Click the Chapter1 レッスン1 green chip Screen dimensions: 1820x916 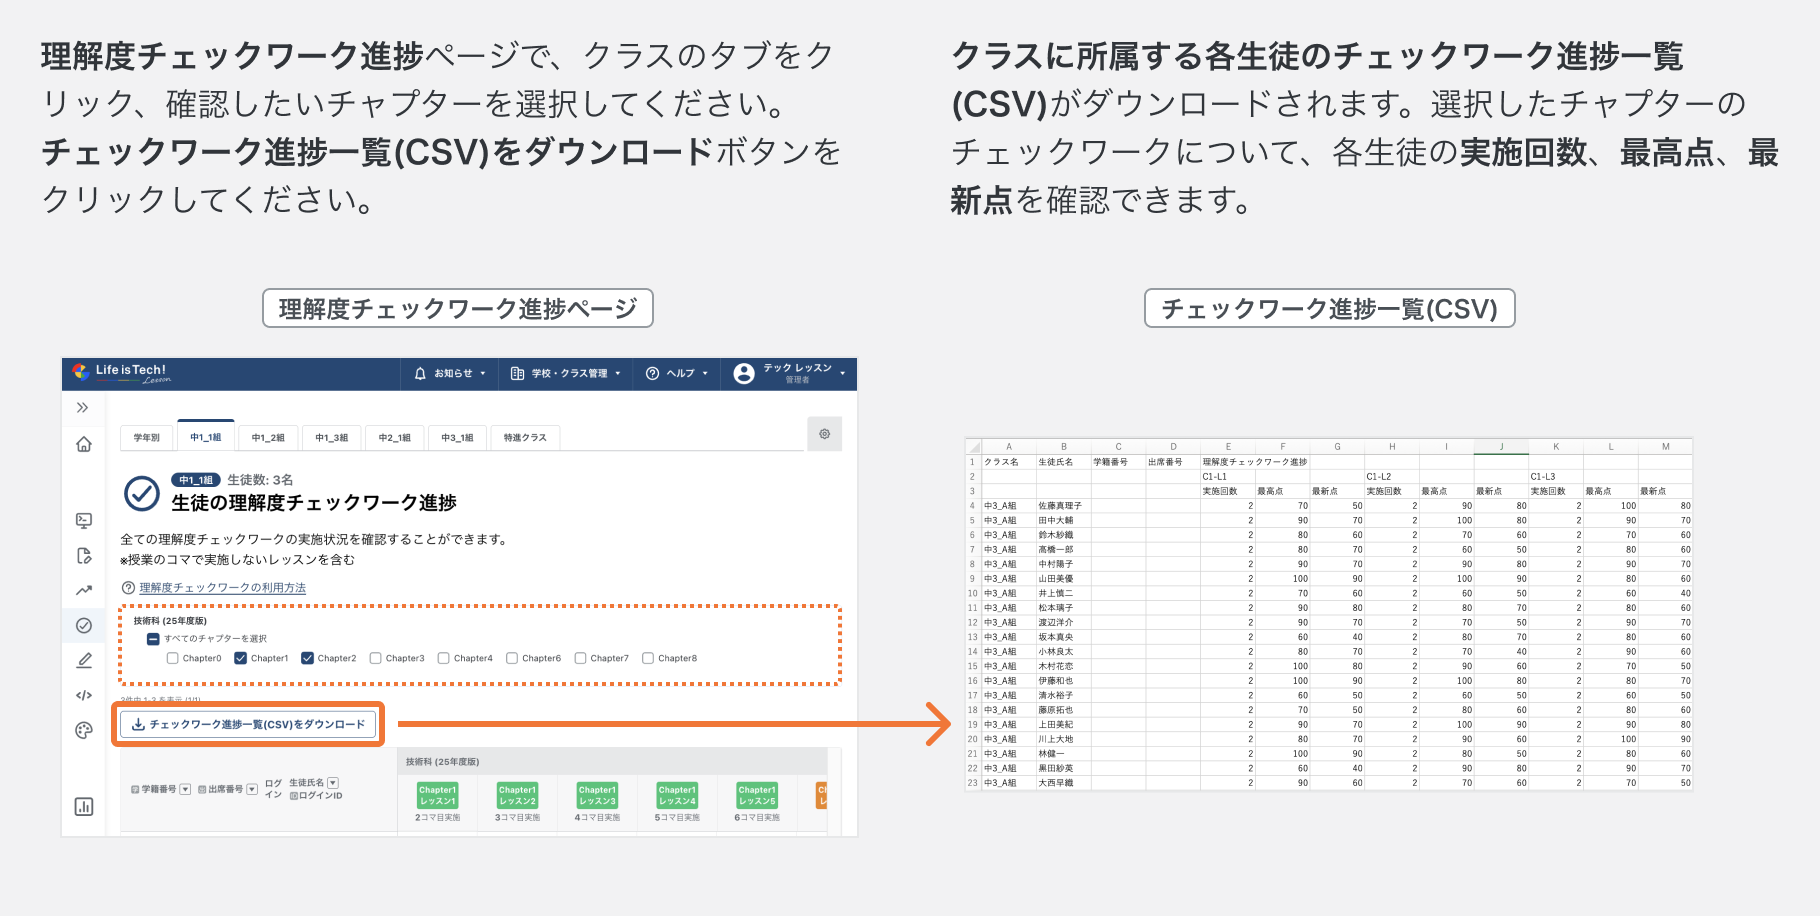(437, 796)
